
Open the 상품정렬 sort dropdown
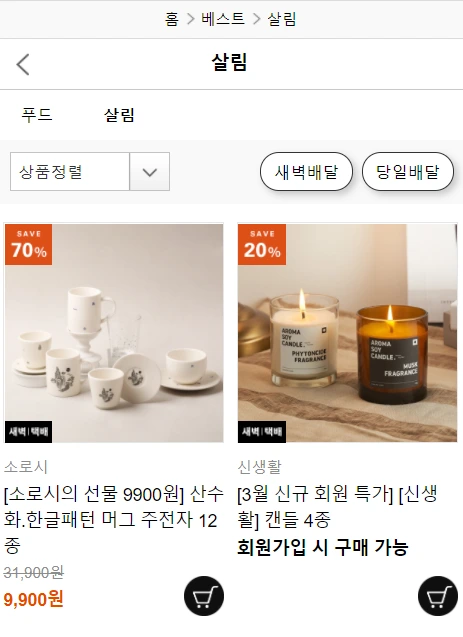90,171
